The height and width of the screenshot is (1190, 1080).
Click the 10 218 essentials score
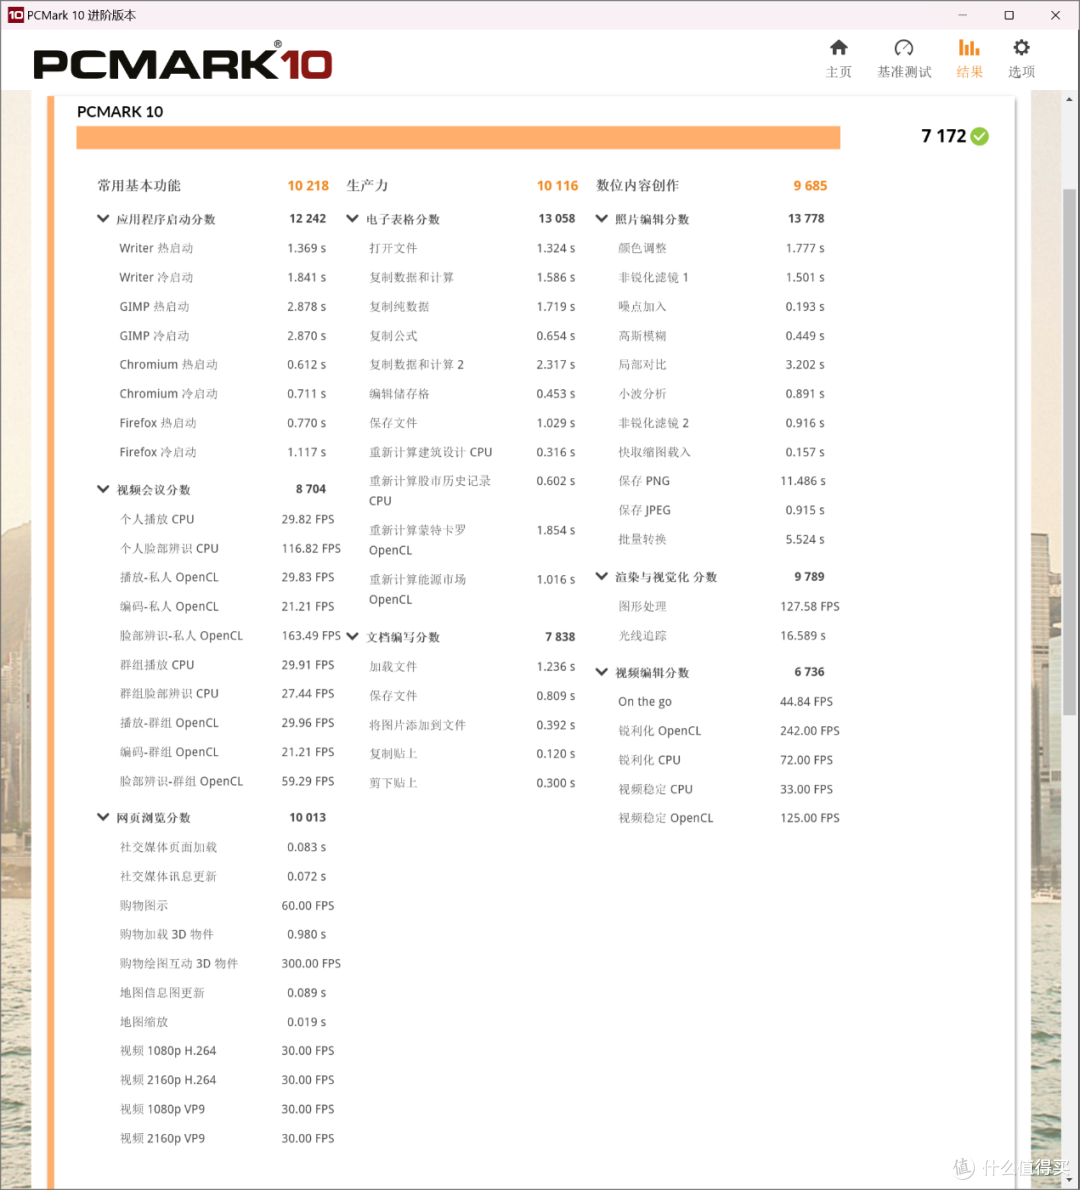pyautogui.click(x=308, y=185)
